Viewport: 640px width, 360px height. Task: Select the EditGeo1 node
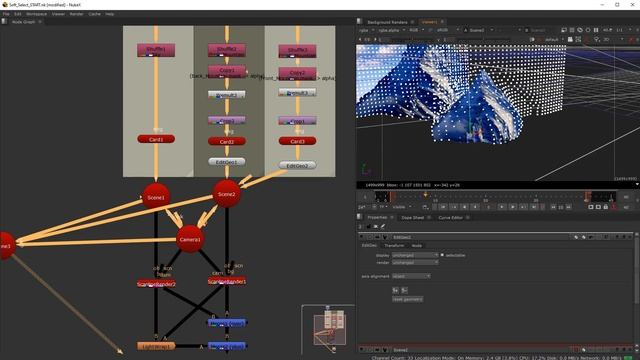(x=227, y=162)
